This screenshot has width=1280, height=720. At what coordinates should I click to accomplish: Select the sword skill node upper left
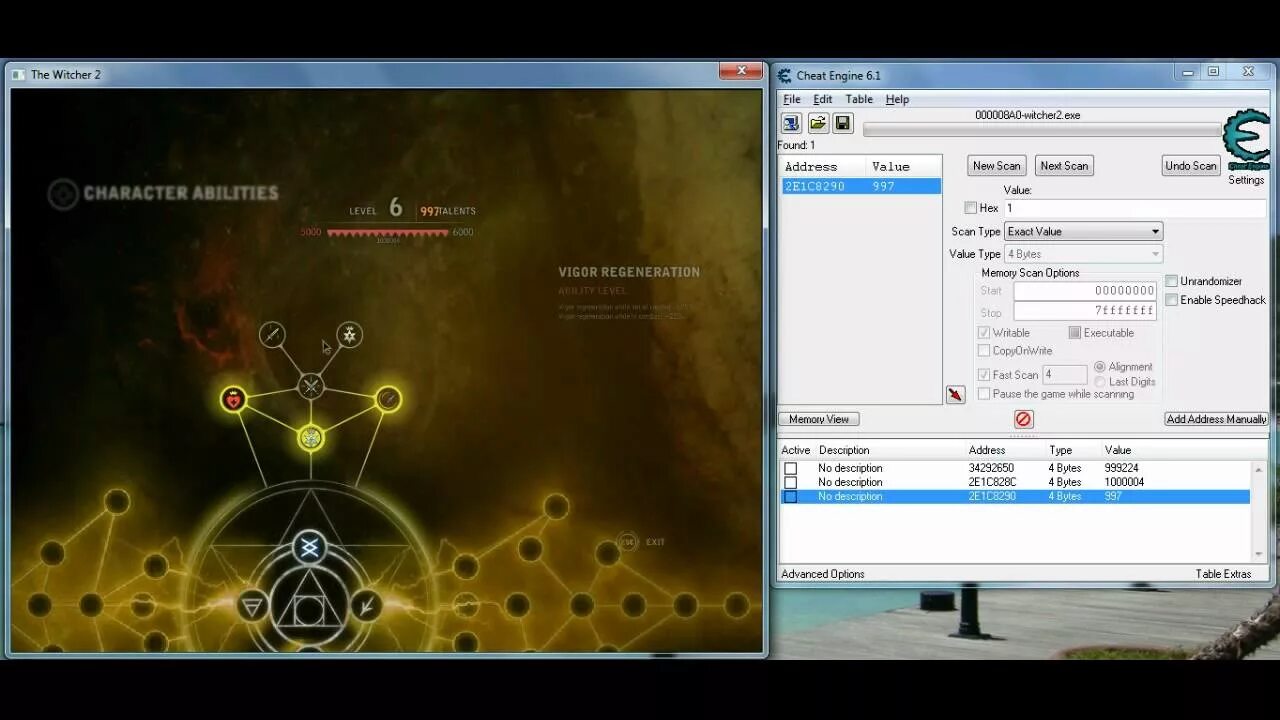(x=272, y=334)
